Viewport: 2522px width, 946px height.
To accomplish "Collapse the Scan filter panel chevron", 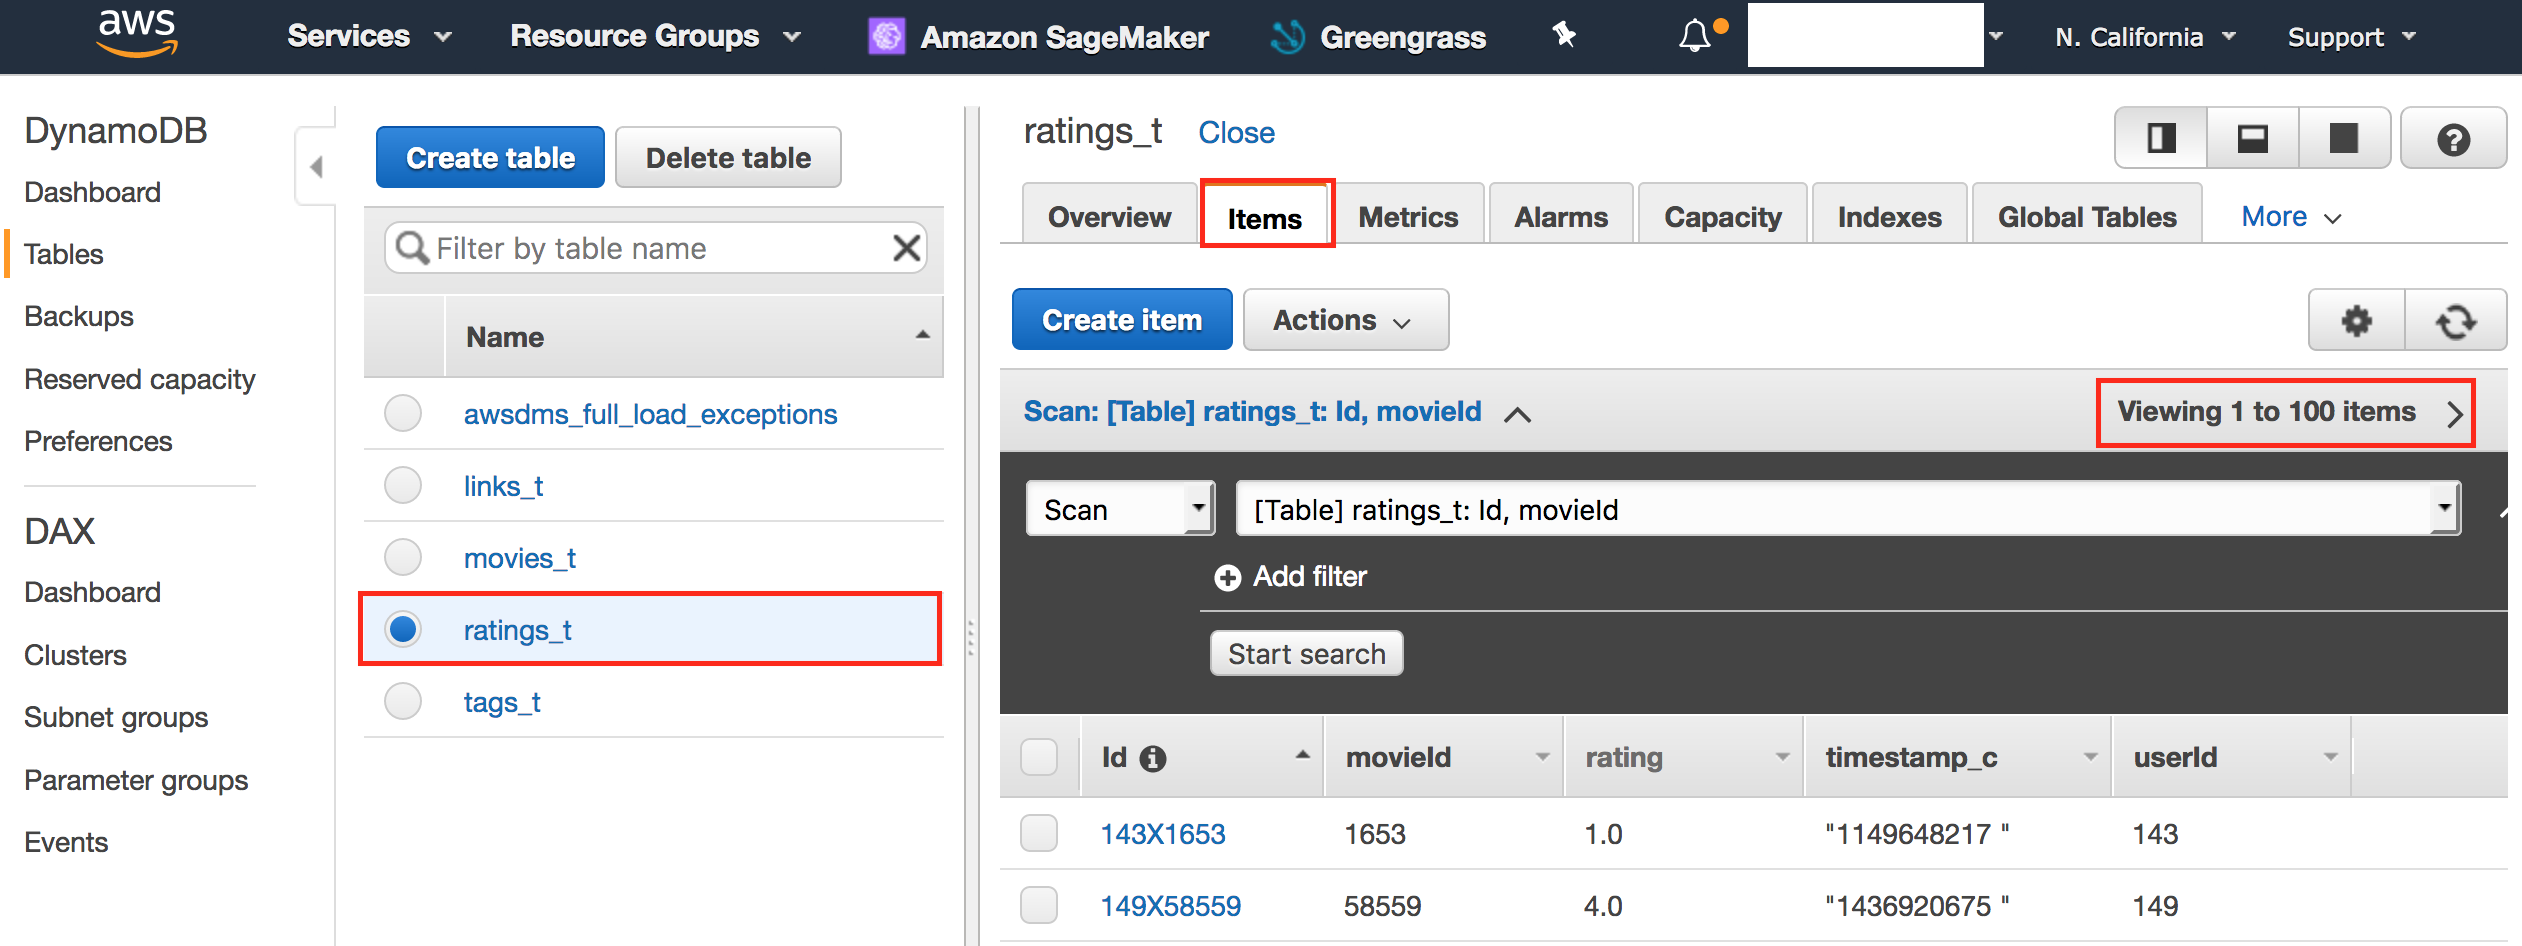I will coord(1517,414).
